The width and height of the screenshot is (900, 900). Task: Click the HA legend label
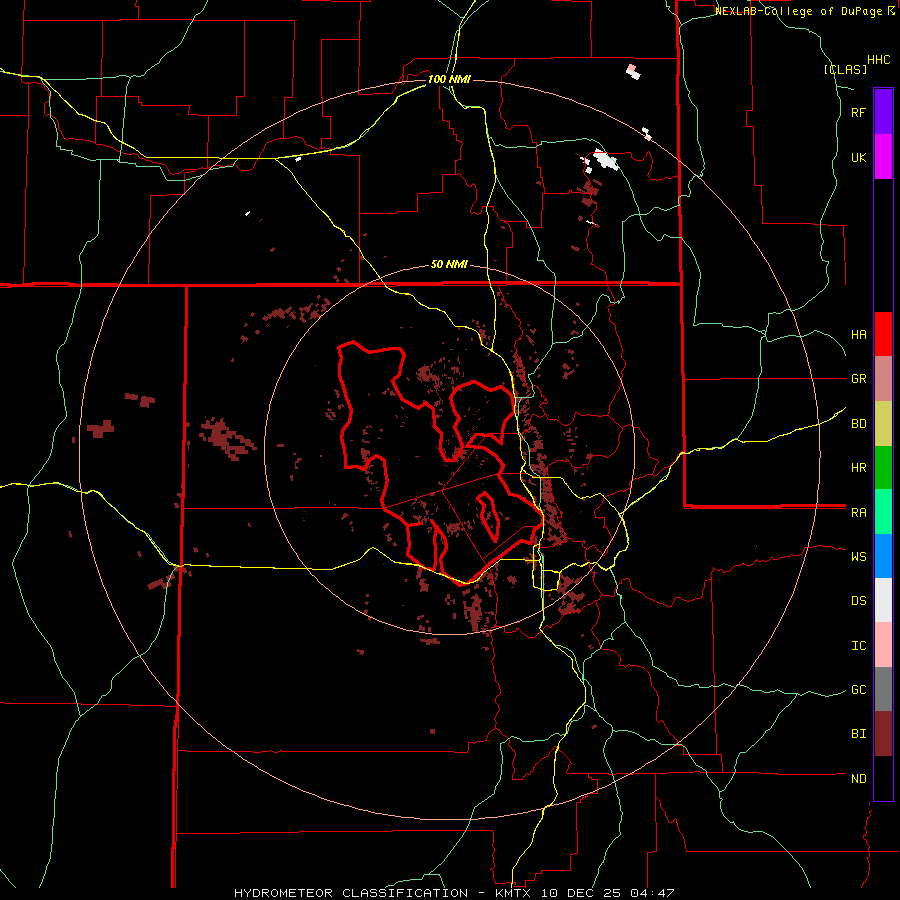pos(859,335)
